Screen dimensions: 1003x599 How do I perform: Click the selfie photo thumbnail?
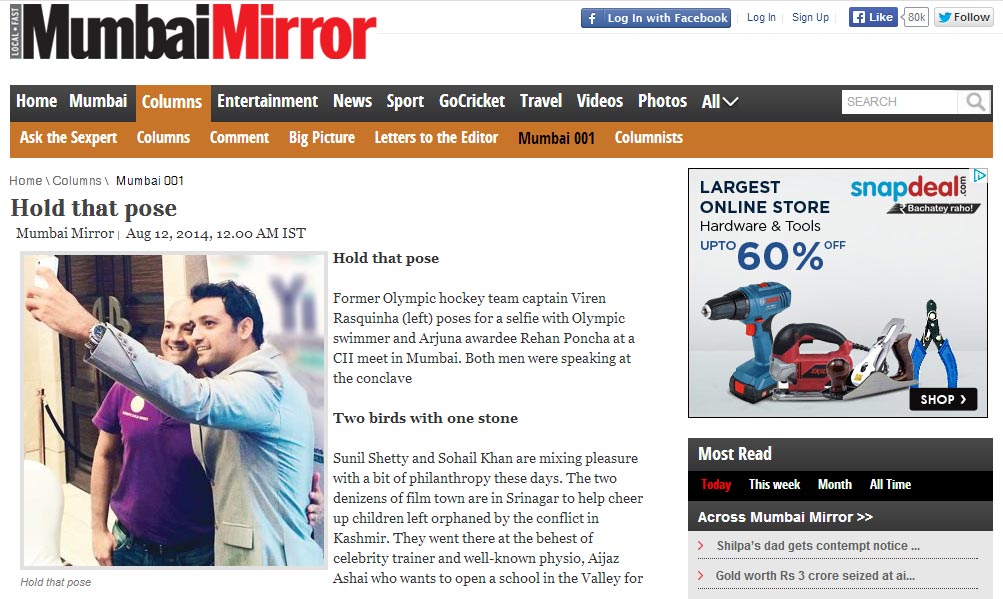[x=174, y=410]
